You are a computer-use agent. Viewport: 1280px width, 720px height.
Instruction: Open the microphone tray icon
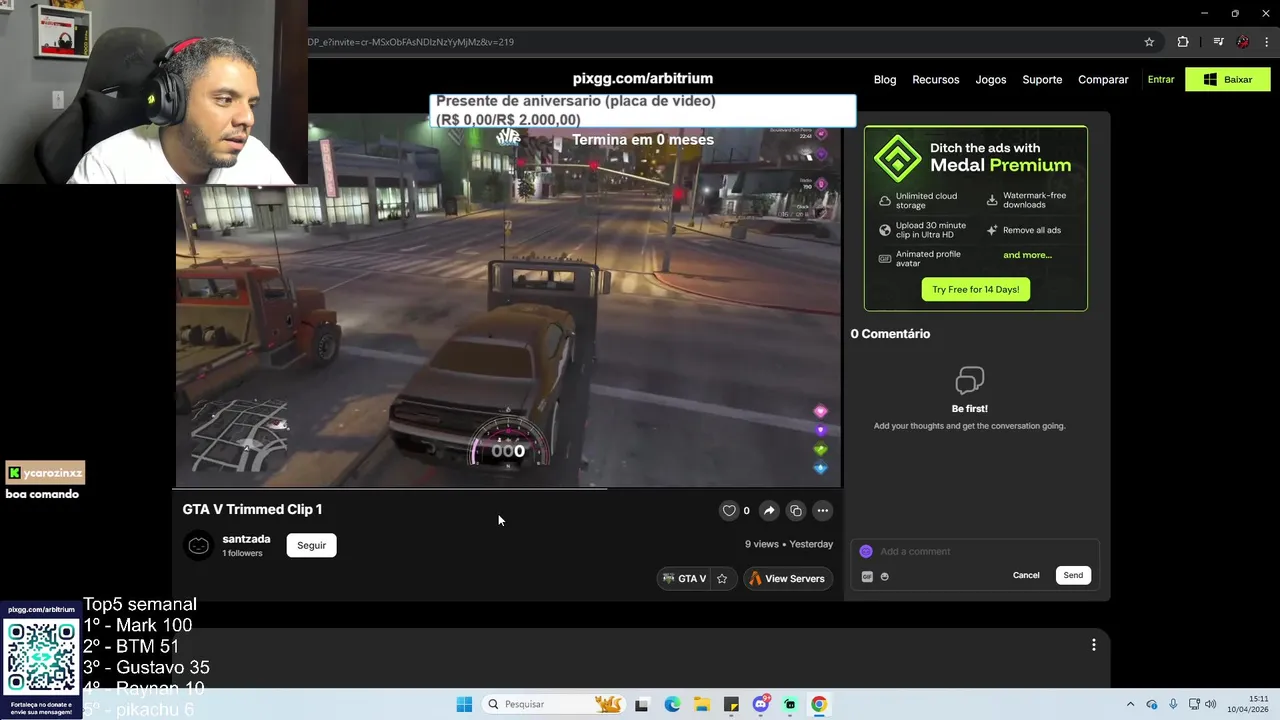pyautogui.click(x=1173, y=704)
